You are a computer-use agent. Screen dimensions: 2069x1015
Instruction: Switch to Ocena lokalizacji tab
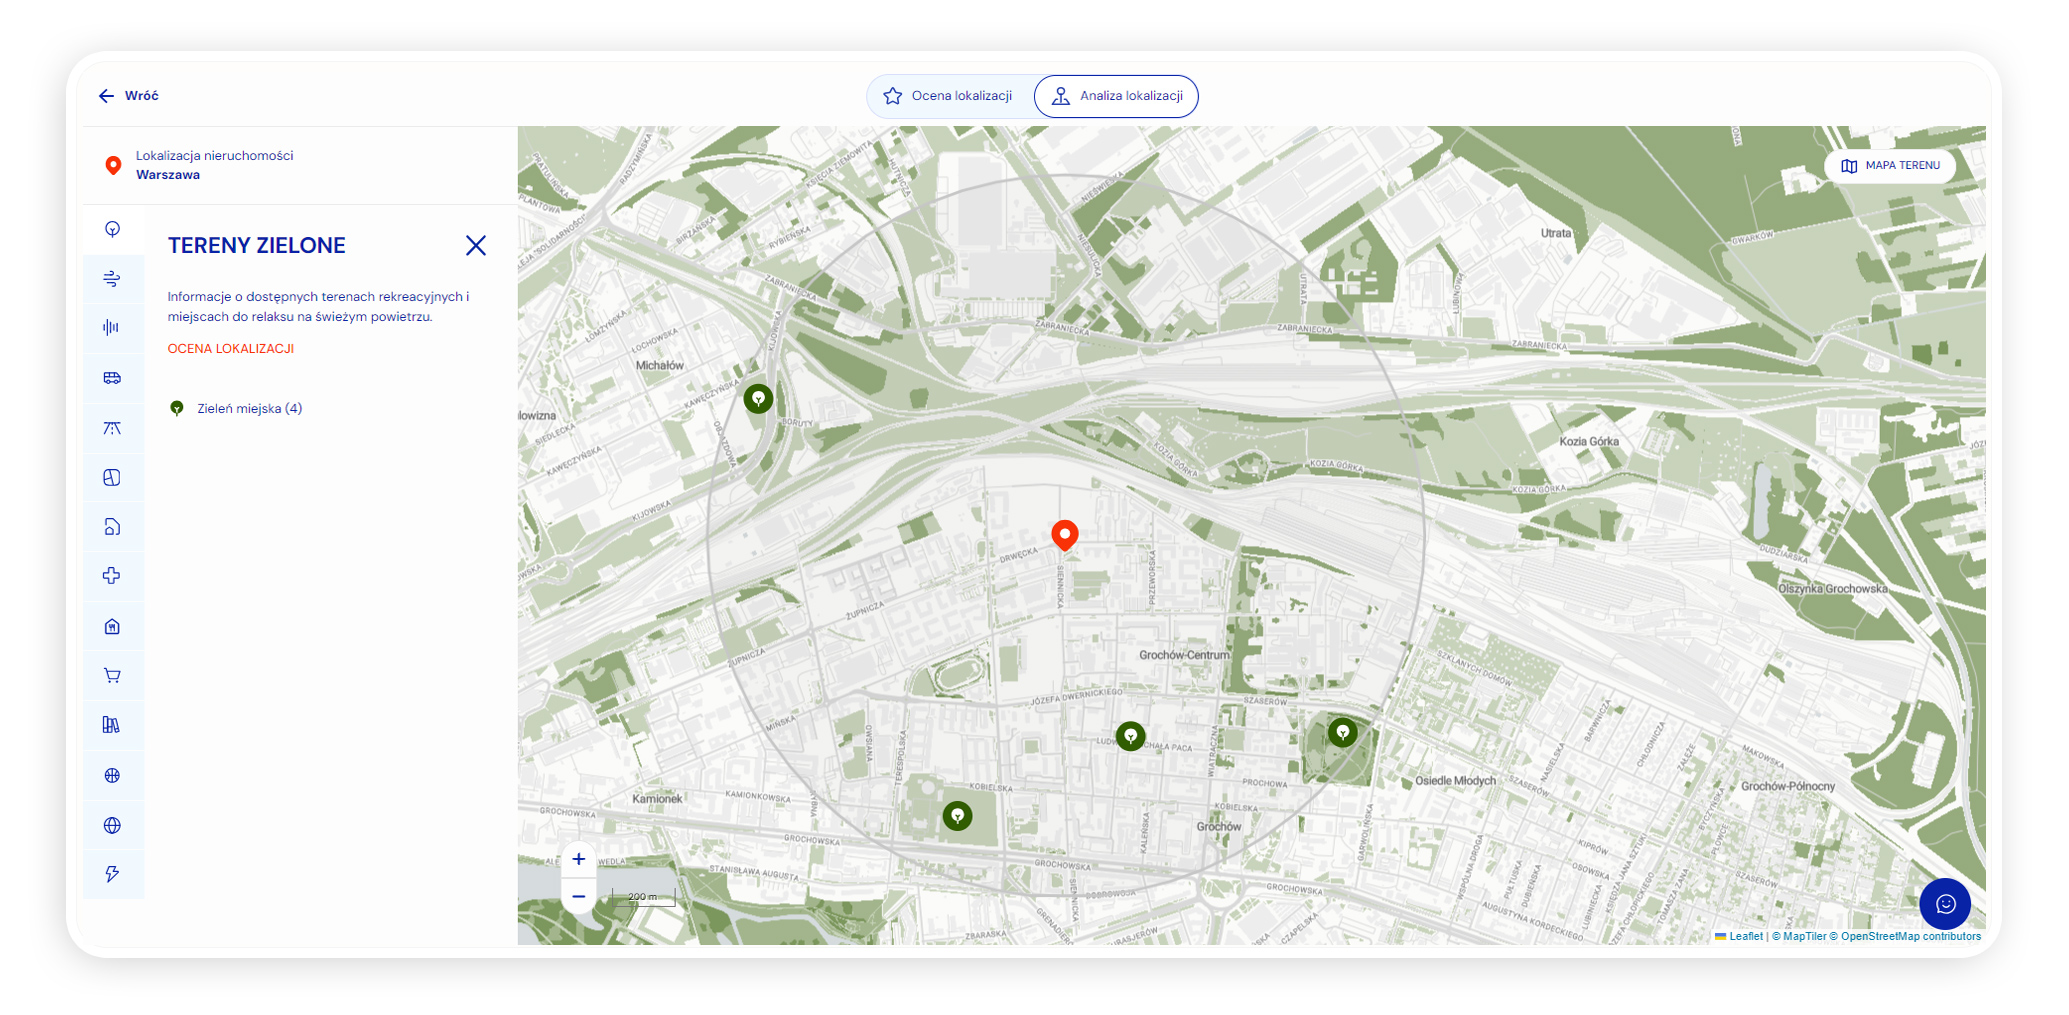coord(948,96)
